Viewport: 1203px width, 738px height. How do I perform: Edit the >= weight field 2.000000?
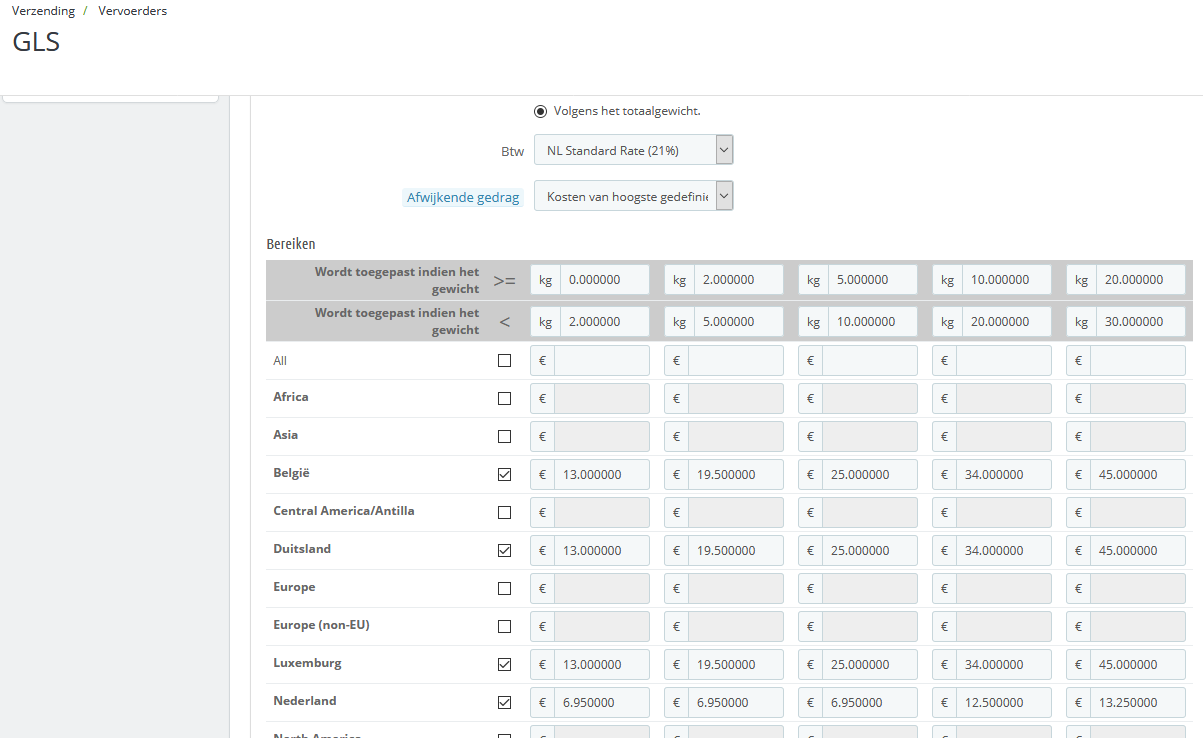point(738,280)
